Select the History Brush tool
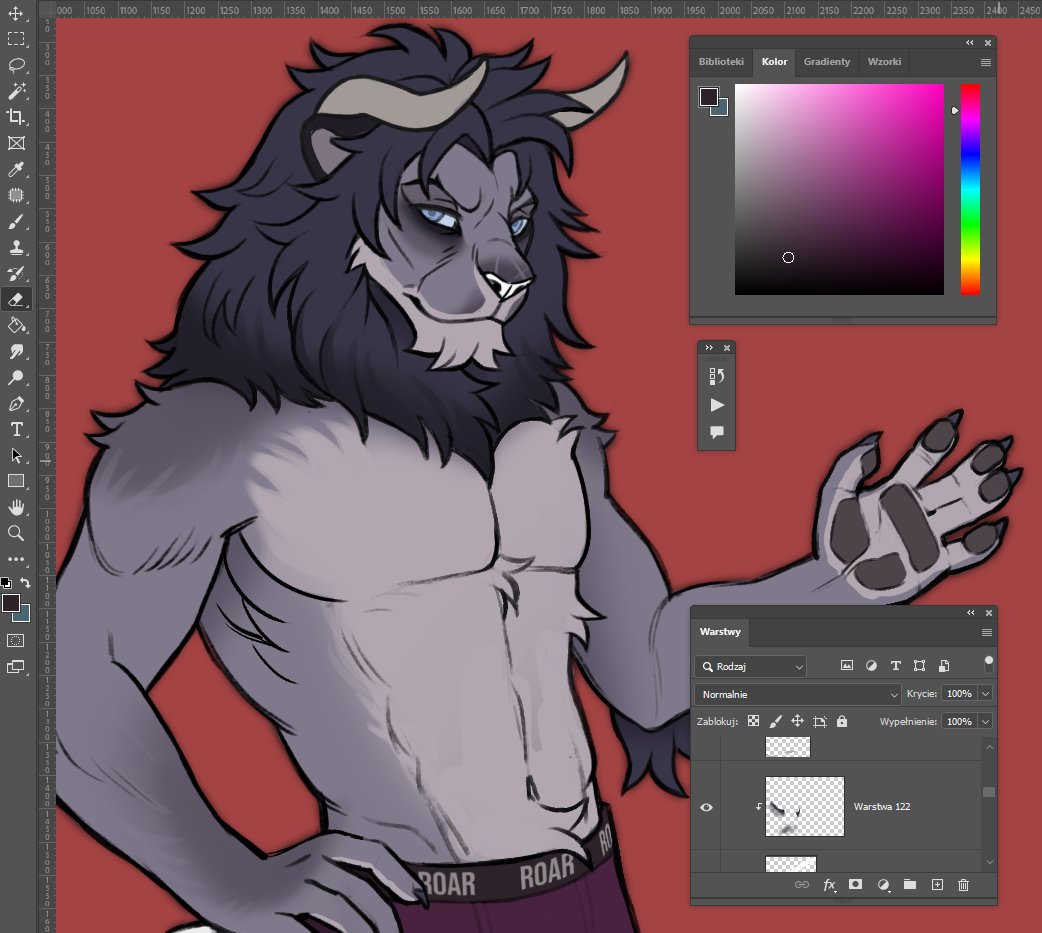Screen dimensions: 1042x933 tap(16, 273)
